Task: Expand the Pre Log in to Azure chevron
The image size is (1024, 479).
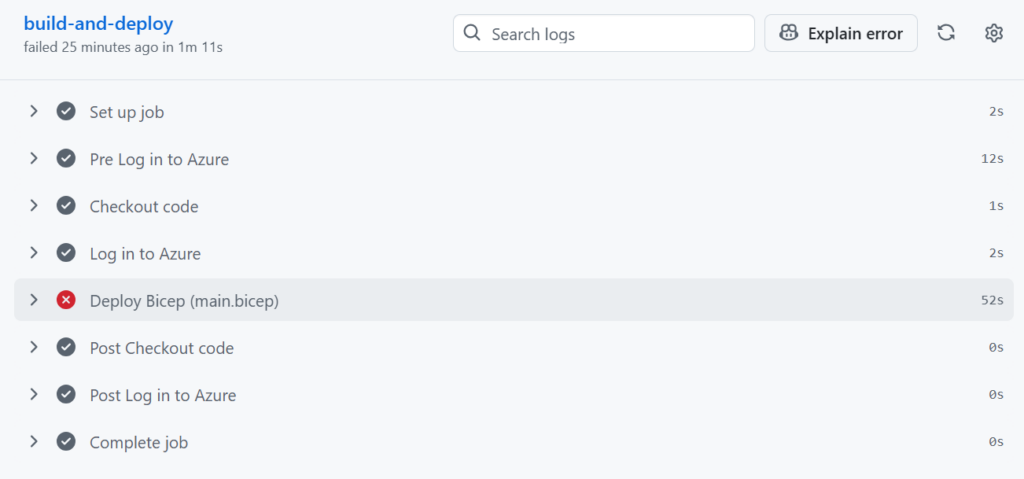Action: [x=34, y=158]
